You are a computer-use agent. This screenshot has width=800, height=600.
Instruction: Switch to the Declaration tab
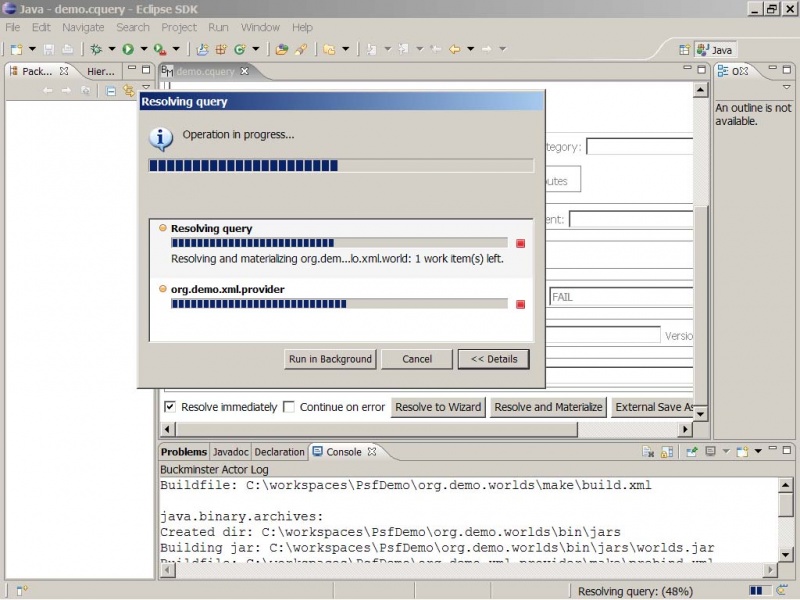[279, 452]
